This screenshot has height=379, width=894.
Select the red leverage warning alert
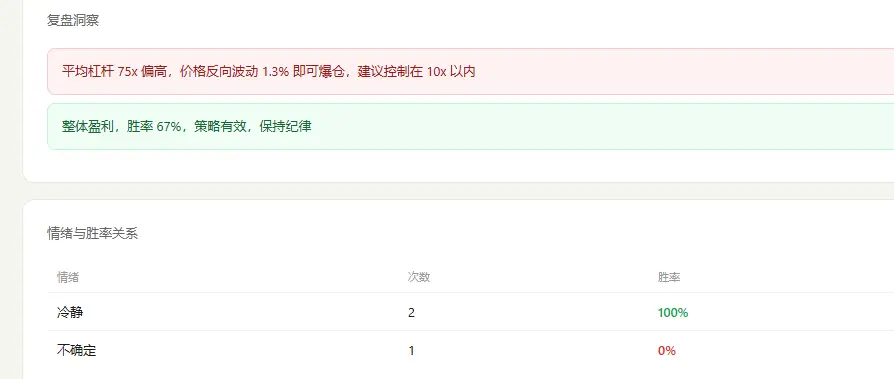point(470,71)
